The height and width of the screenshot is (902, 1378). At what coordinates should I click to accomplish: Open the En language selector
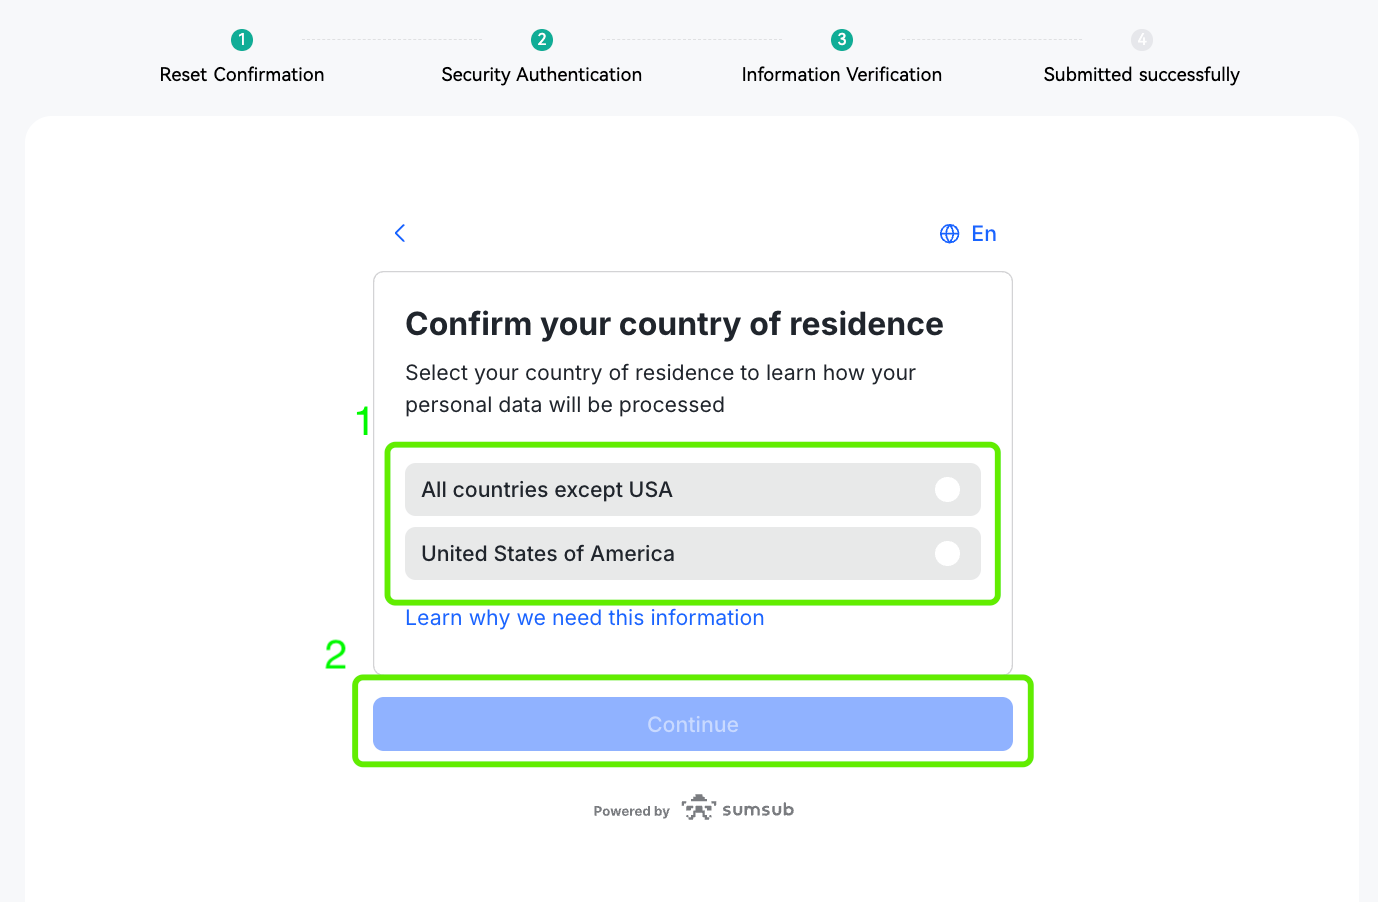tap(983, 234)
